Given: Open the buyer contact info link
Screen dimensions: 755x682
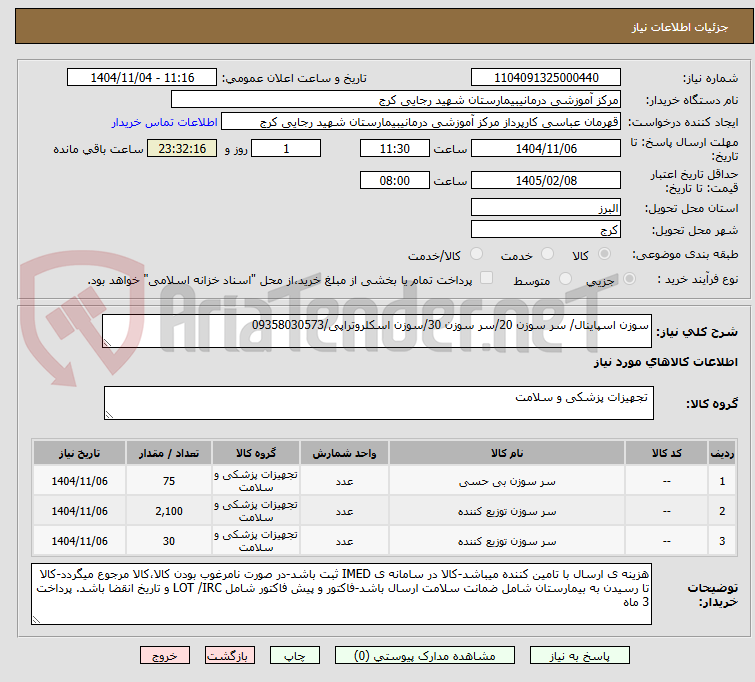Looking at the screenshot, I should coord(165,122).
